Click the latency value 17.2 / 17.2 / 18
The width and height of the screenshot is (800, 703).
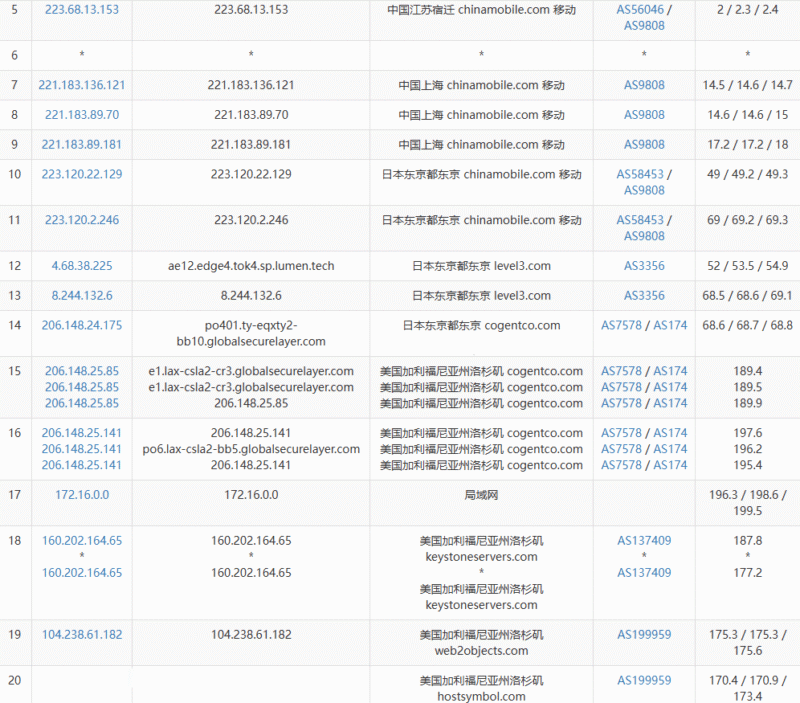[x=747, y=144]
